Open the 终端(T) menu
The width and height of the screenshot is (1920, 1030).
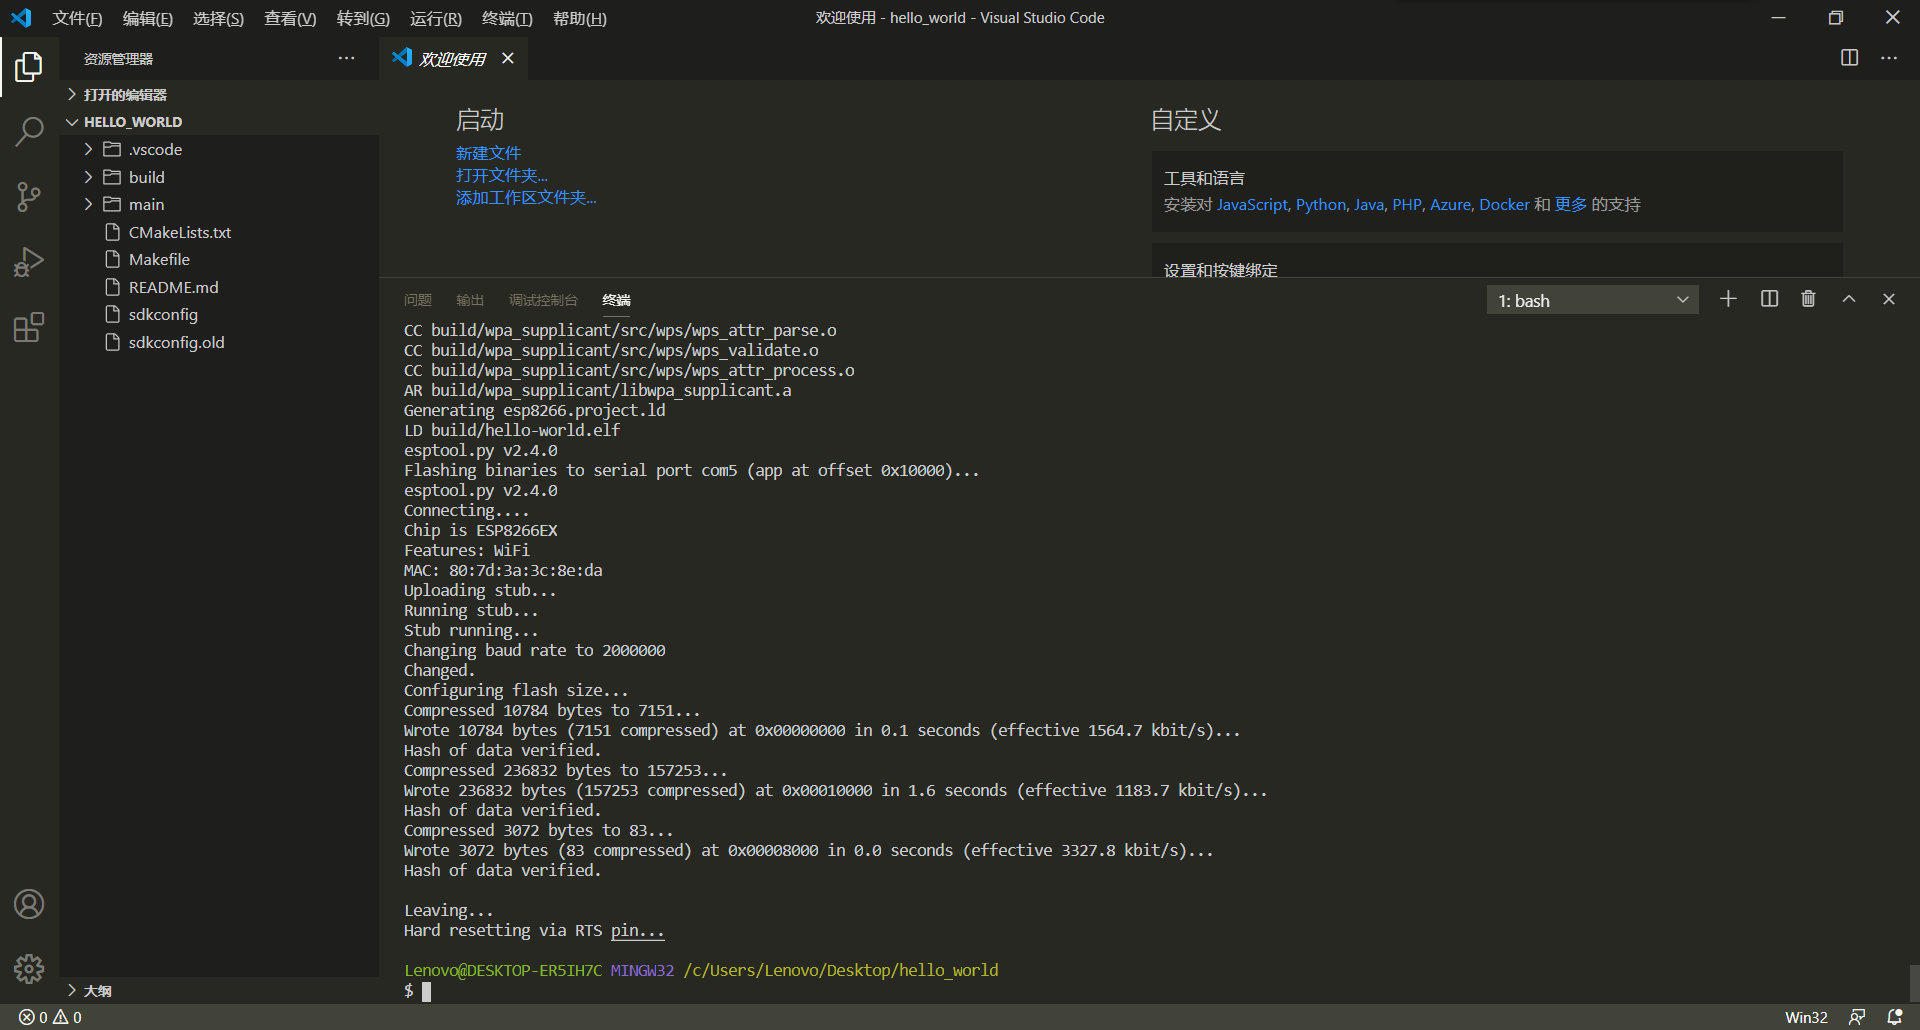click(507, 18)
